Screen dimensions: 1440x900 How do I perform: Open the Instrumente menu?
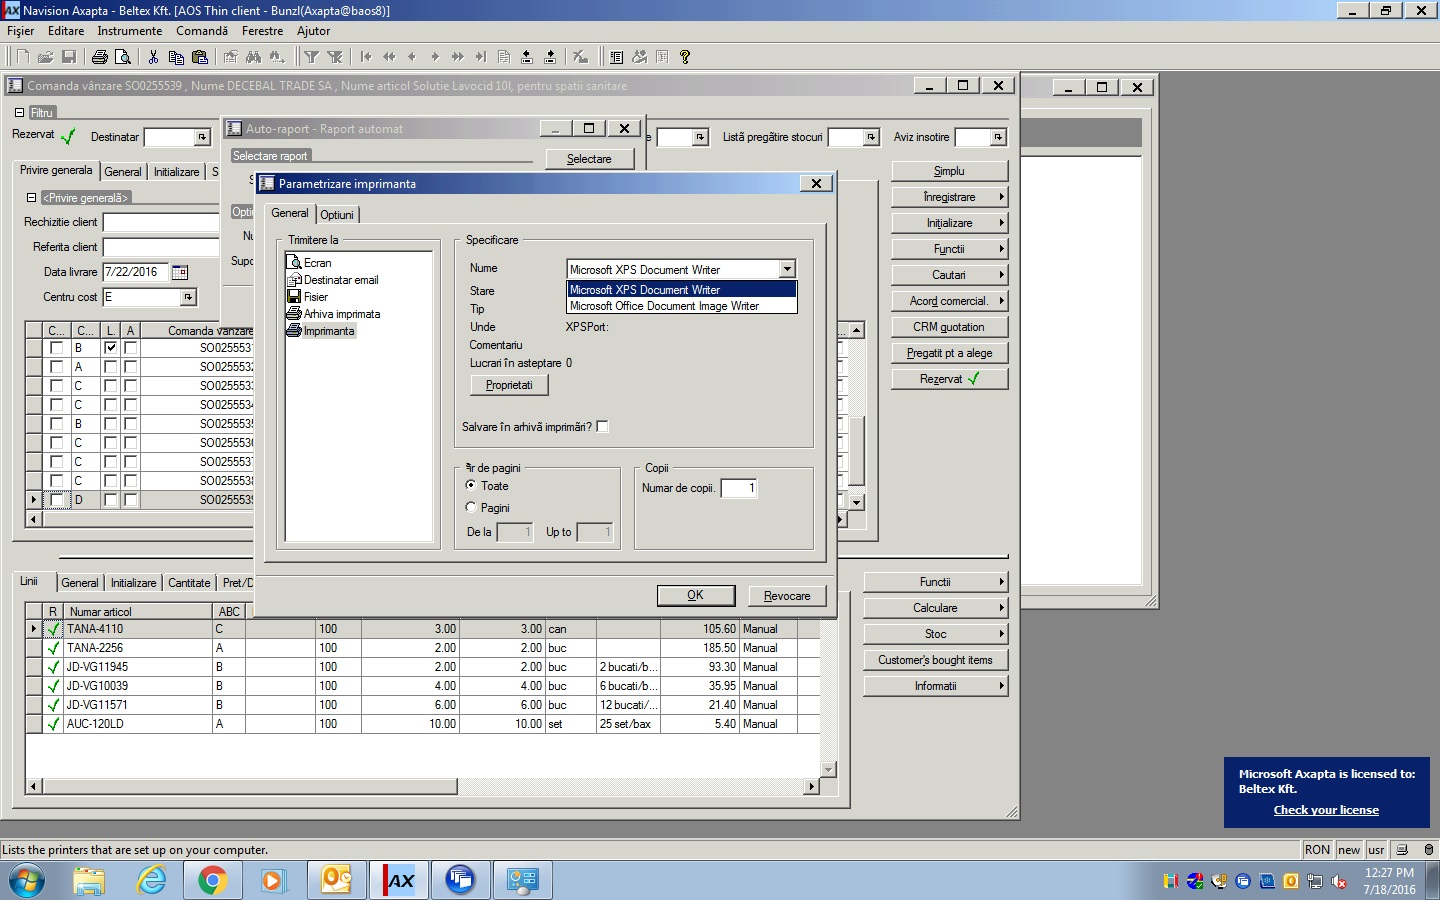pyautogui.click(x=129, y=31)
